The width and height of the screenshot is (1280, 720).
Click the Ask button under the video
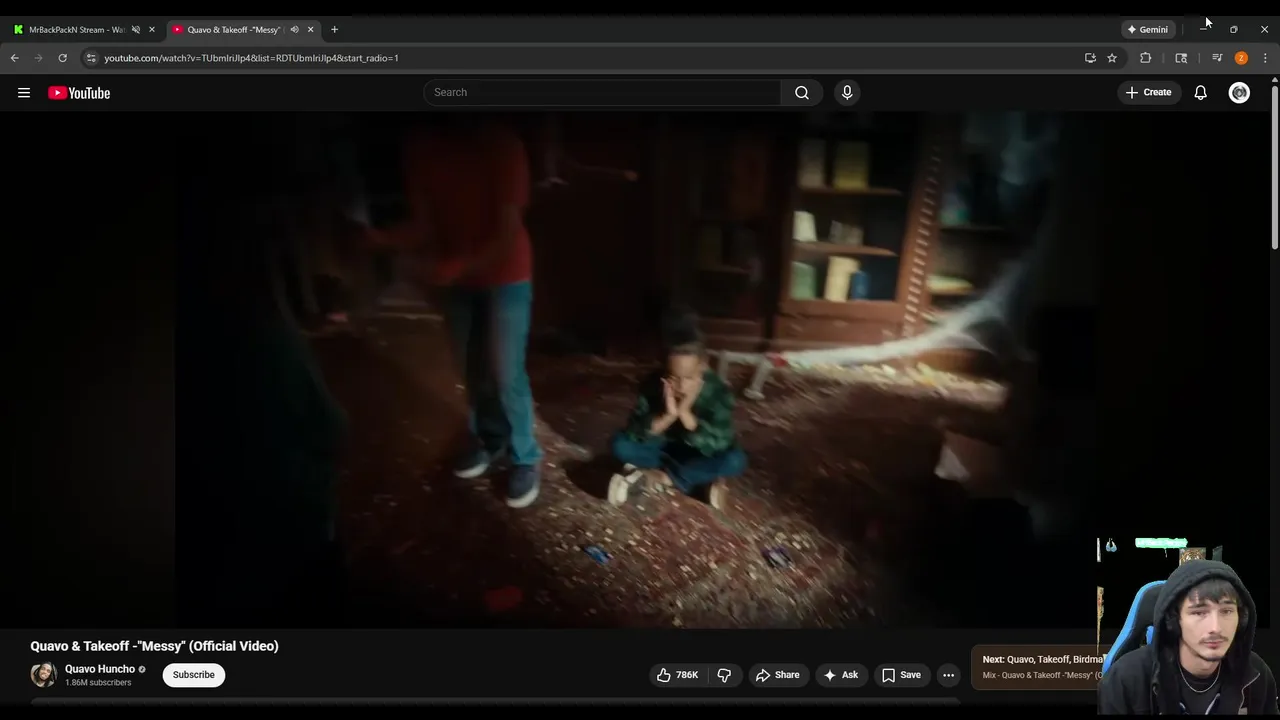tap(840, 675)
